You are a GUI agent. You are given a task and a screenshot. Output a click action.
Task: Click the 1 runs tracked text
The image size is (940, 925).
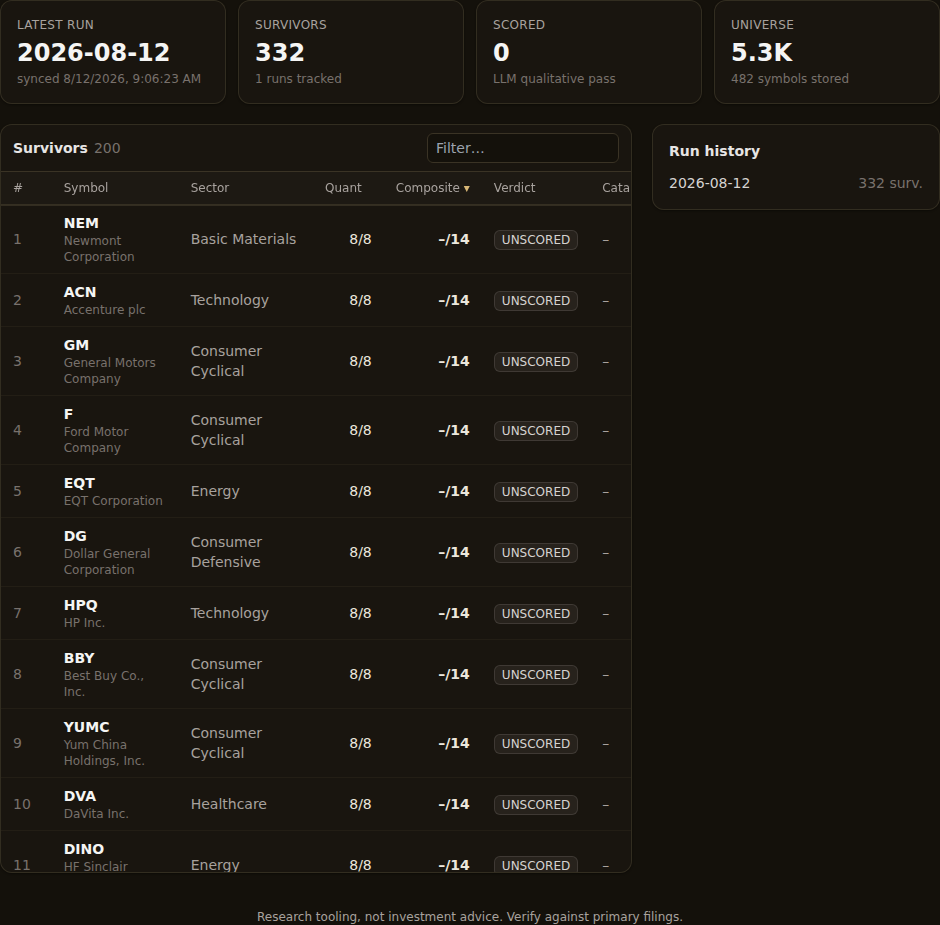click(298, 79)
